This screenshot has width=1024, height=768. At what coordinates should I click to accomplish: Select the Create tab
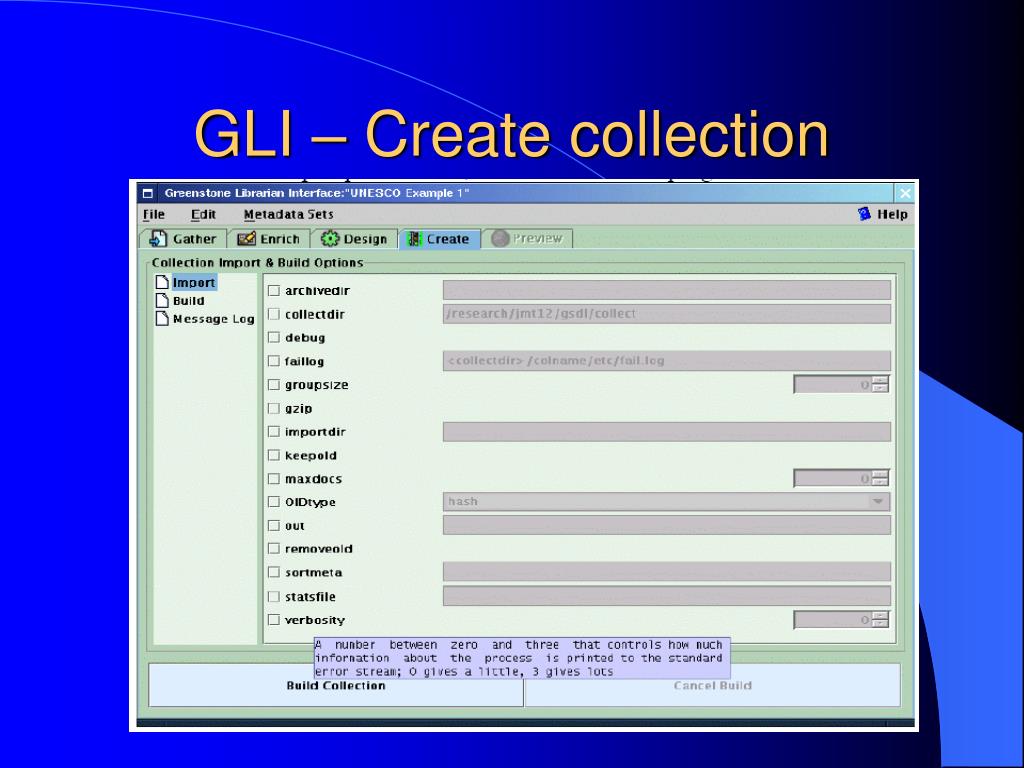[x=439, y=239]
